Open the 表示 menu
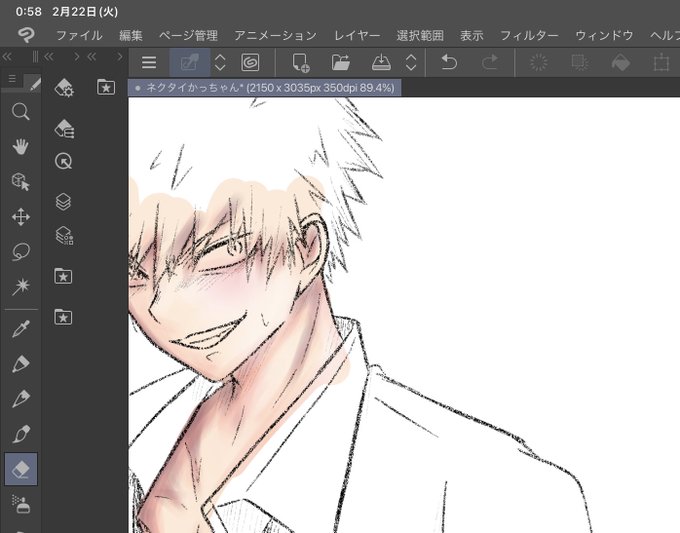The height and width of the screenshot is (533, 680). (x=472, y=35)
